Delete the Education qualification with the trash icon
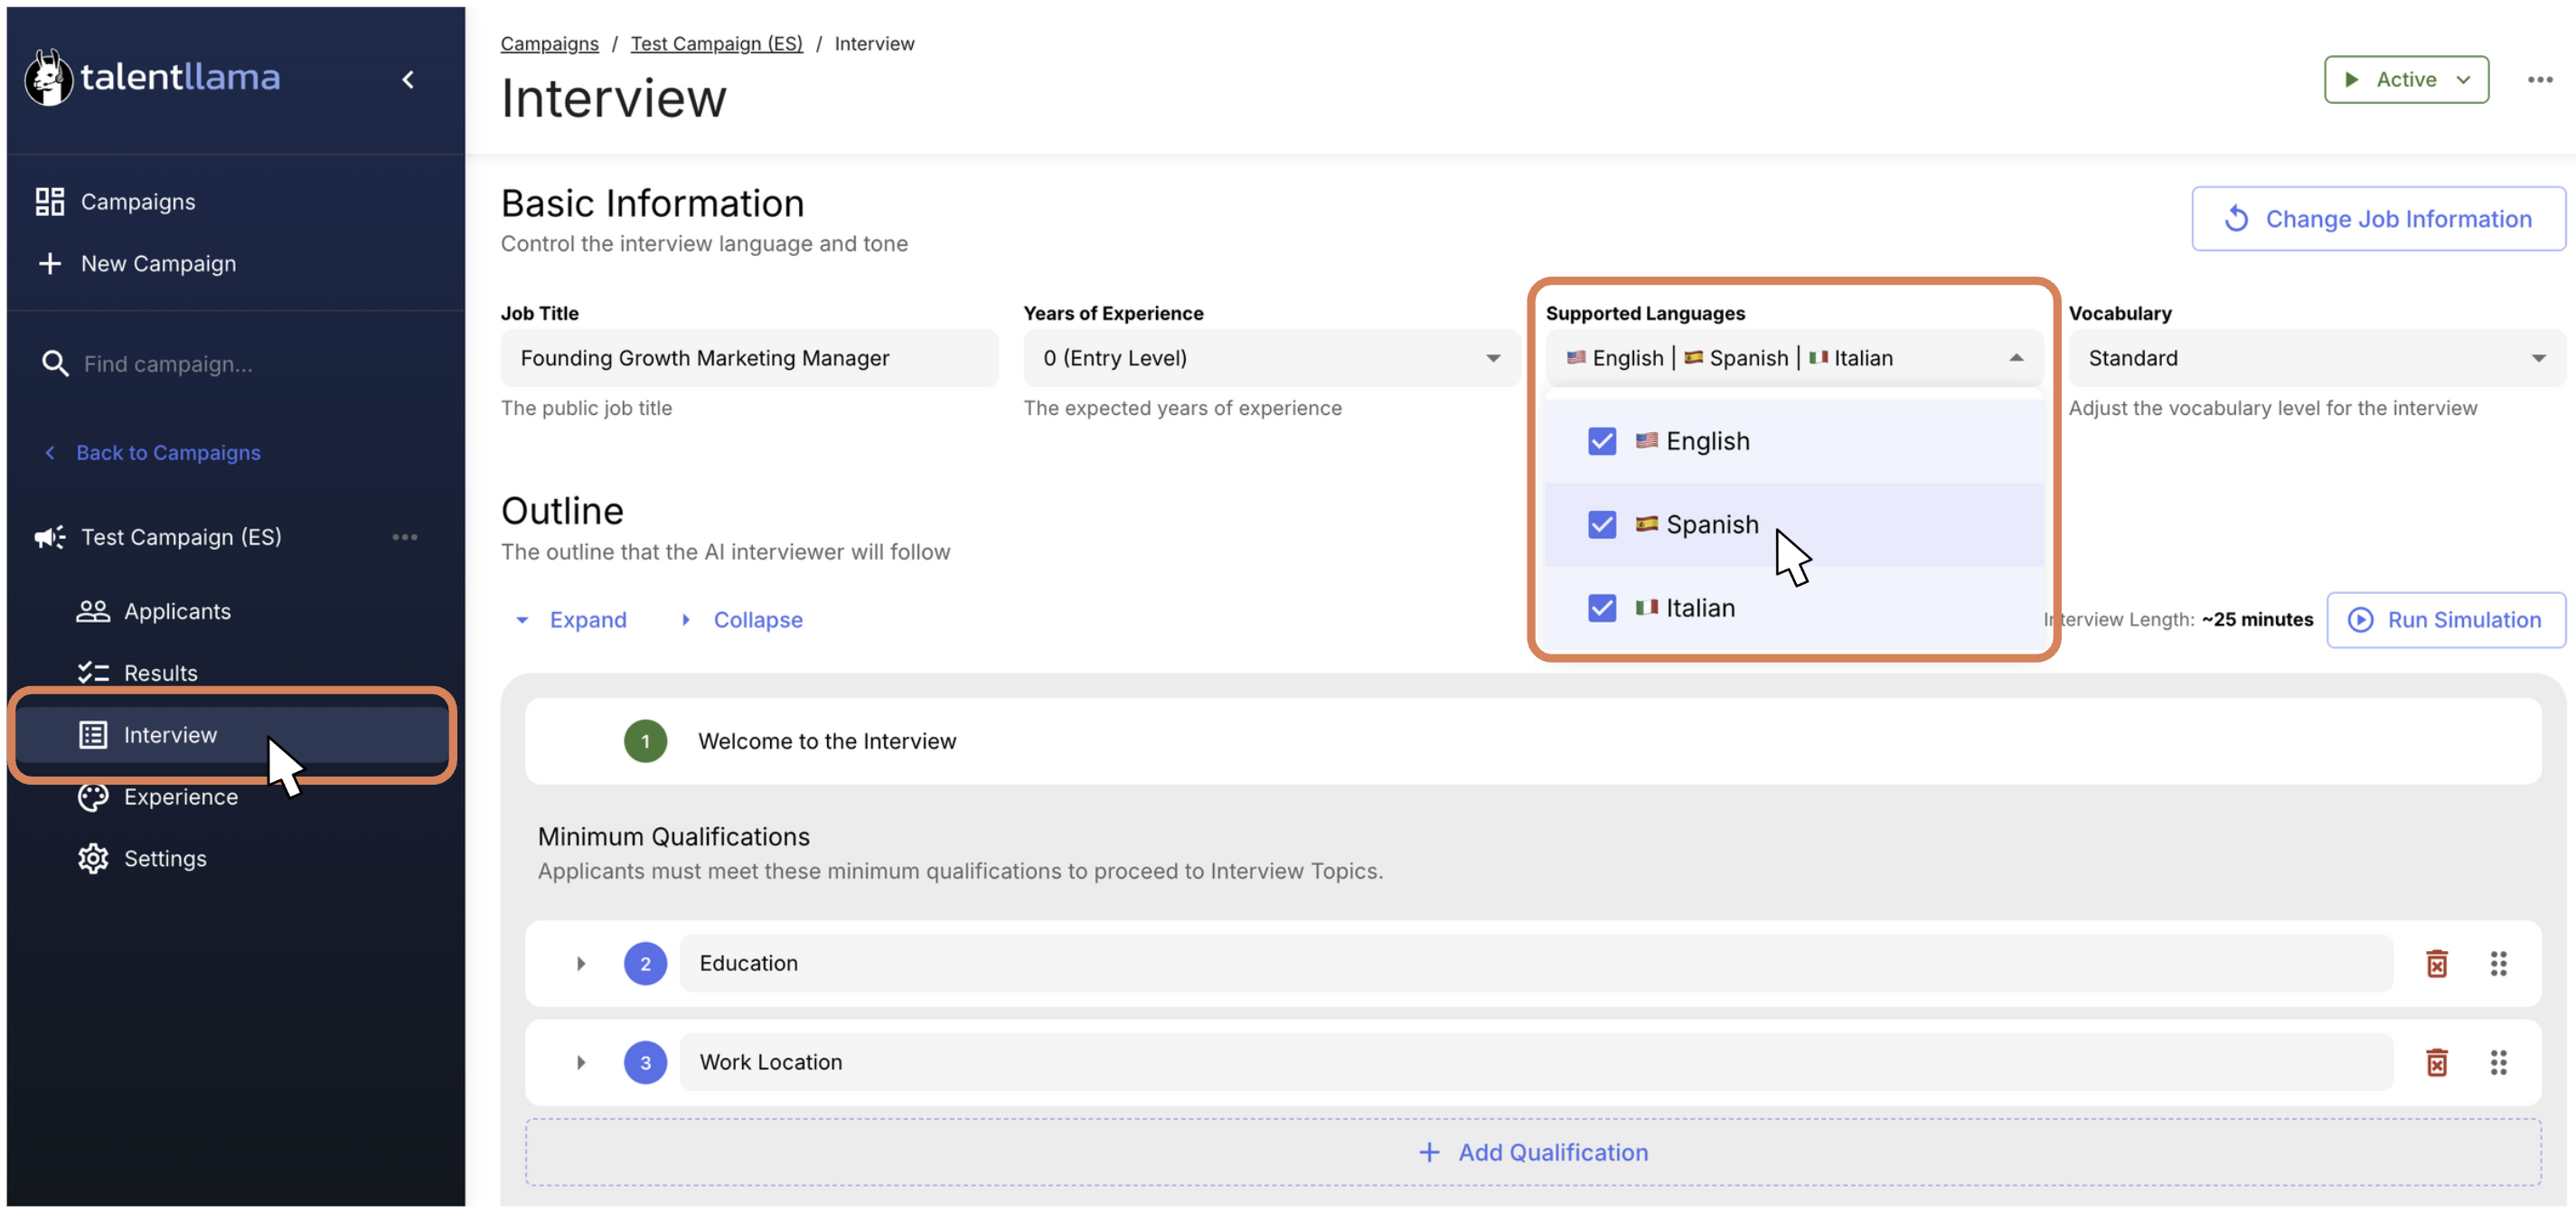The image size is (2576, 1215). 2436,964
